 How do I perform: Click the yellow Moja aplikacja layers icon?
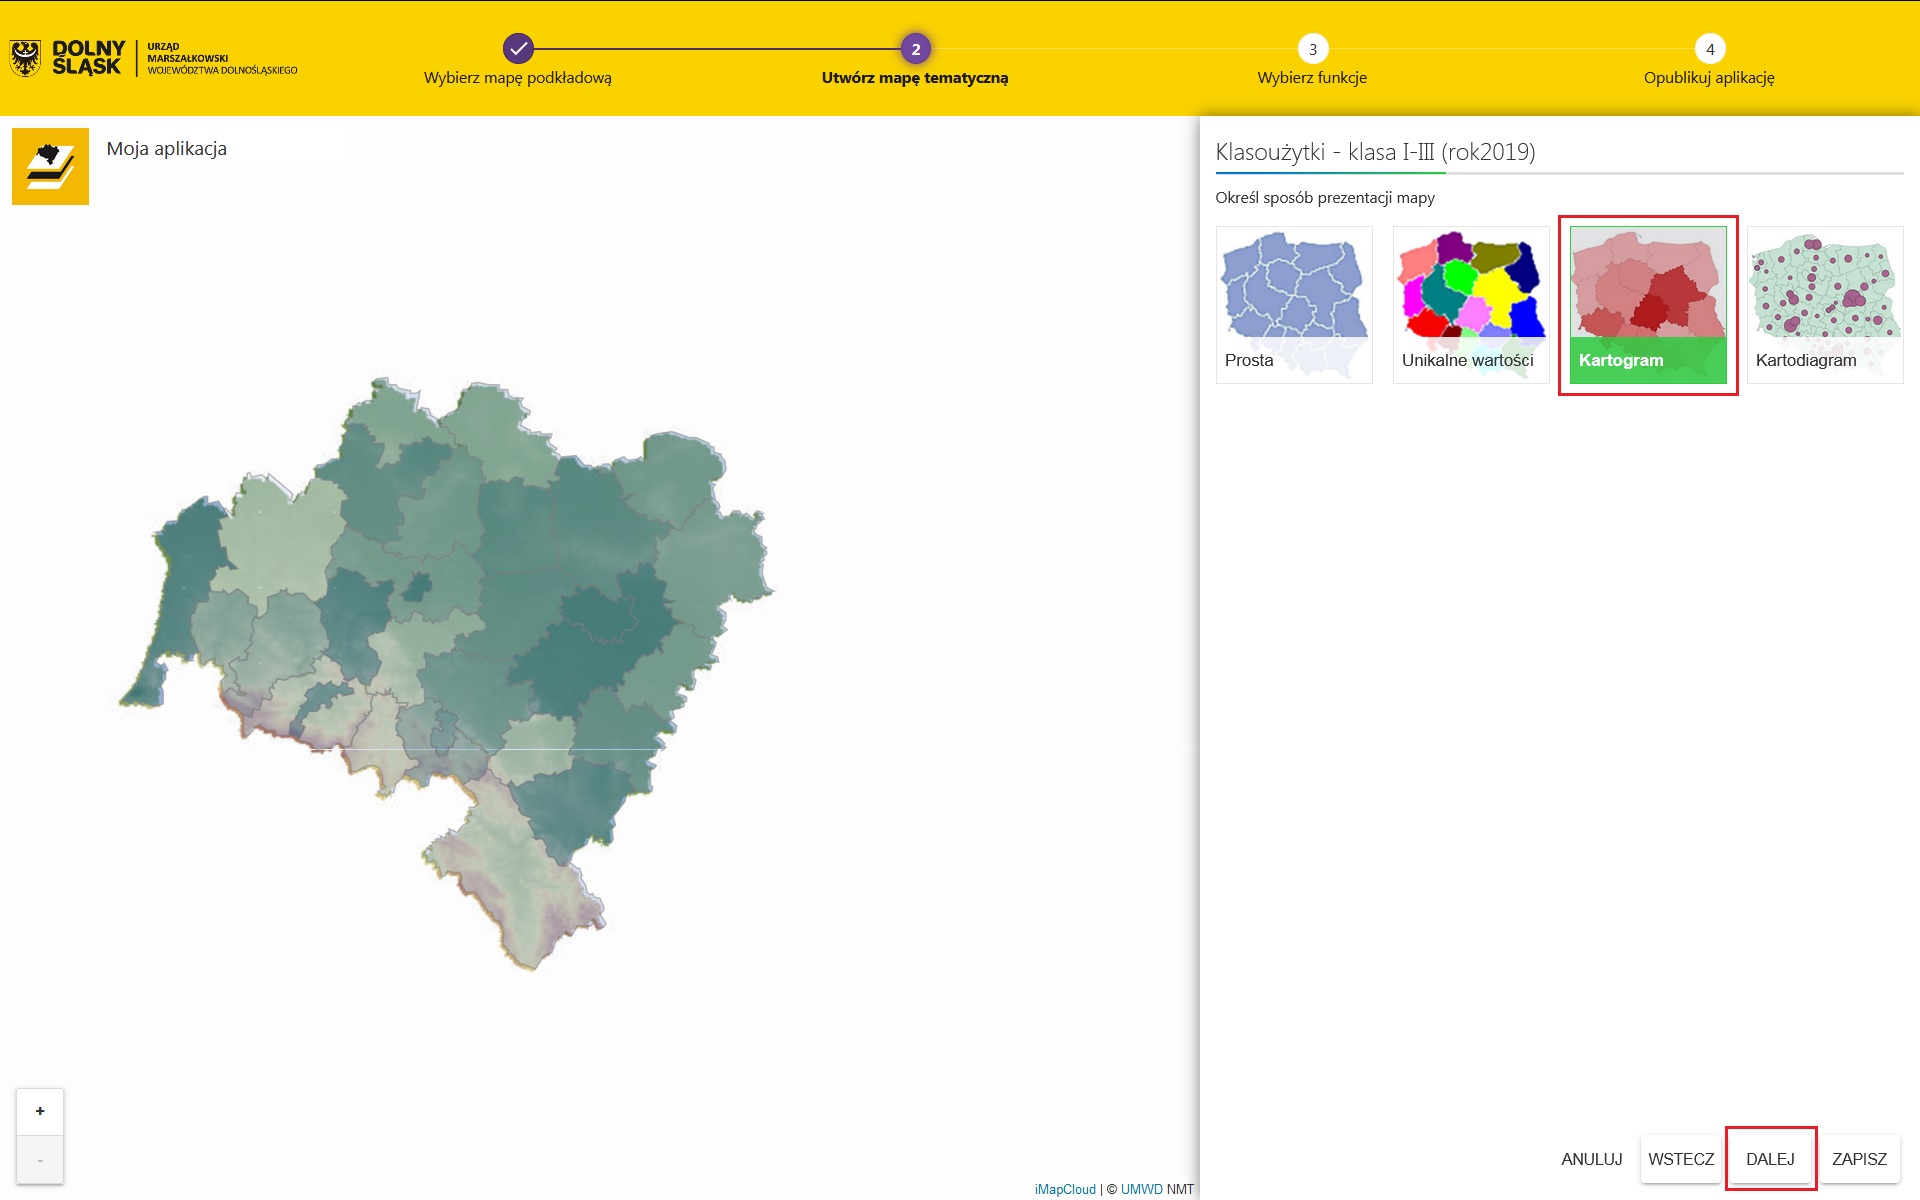(x=50, y=166)
